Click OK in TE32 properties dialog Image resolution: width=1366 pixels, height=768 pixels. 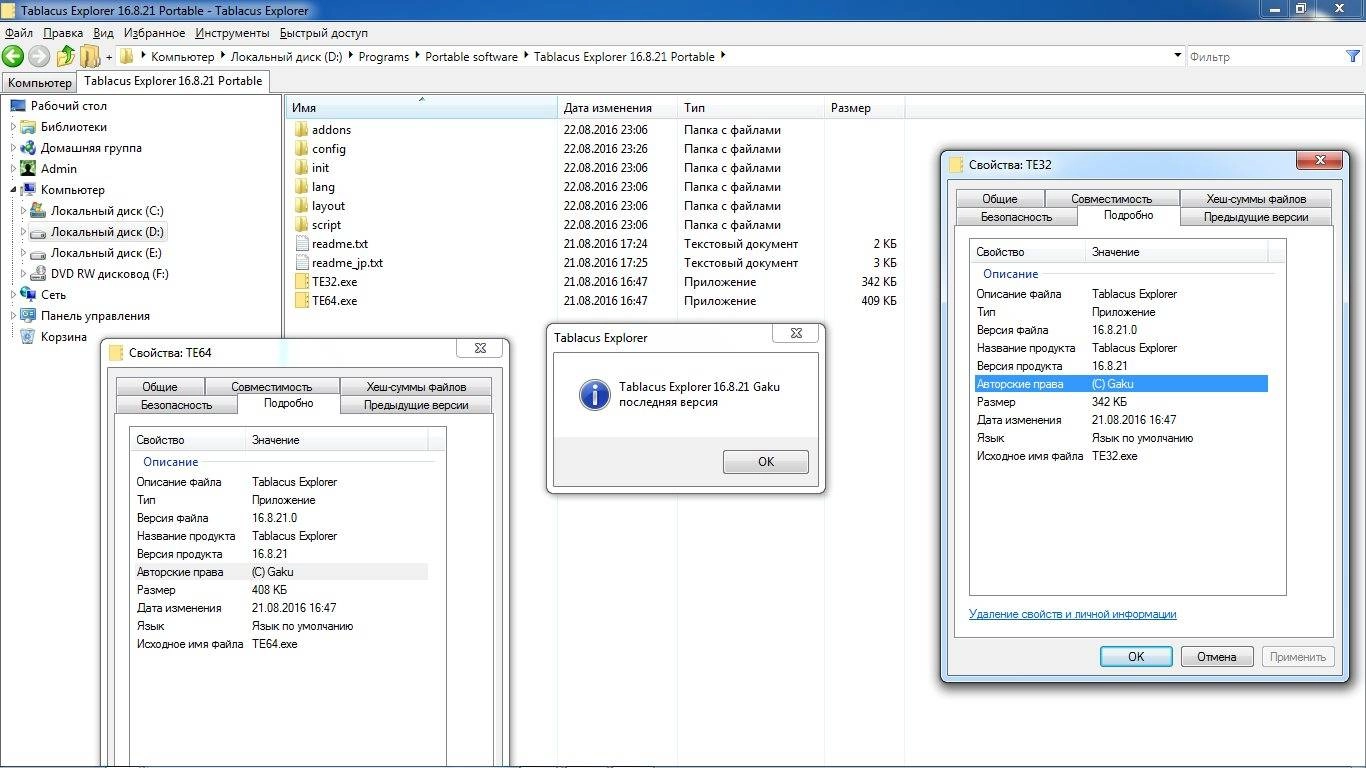click(x=1136, y=656)
